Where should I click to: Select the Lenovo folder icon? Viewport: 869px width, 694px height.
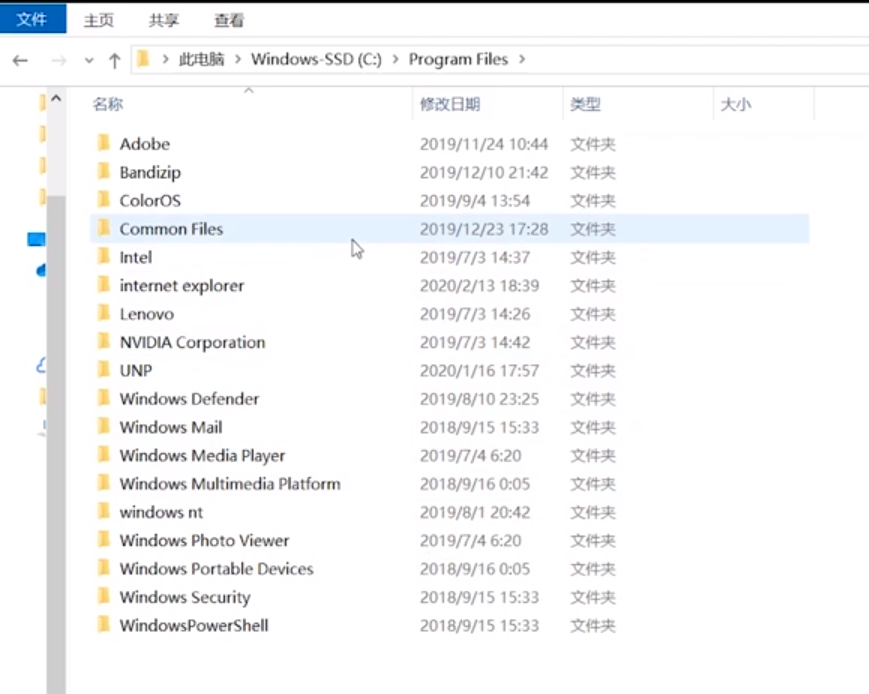pos(104,313)
